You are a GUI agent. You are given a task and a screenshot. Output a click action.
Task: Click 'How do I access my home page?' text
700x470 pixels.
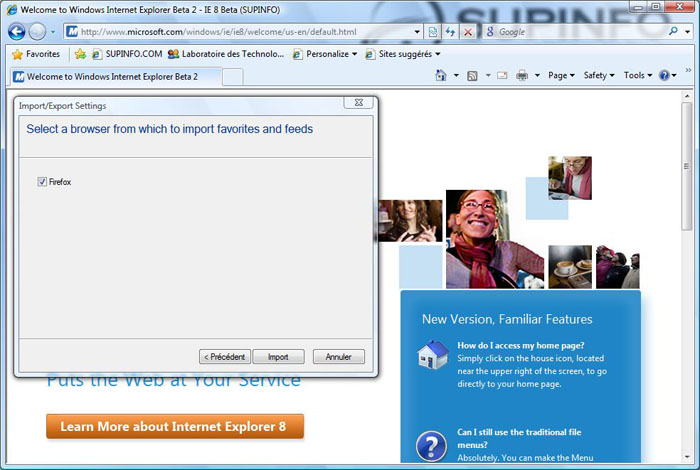(x=521, y=345)
